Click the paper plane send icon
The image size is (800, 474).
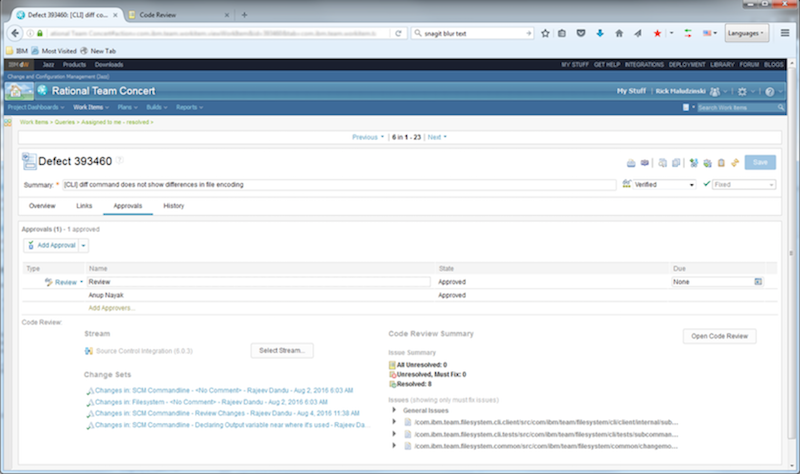click(x=638, y=33)
